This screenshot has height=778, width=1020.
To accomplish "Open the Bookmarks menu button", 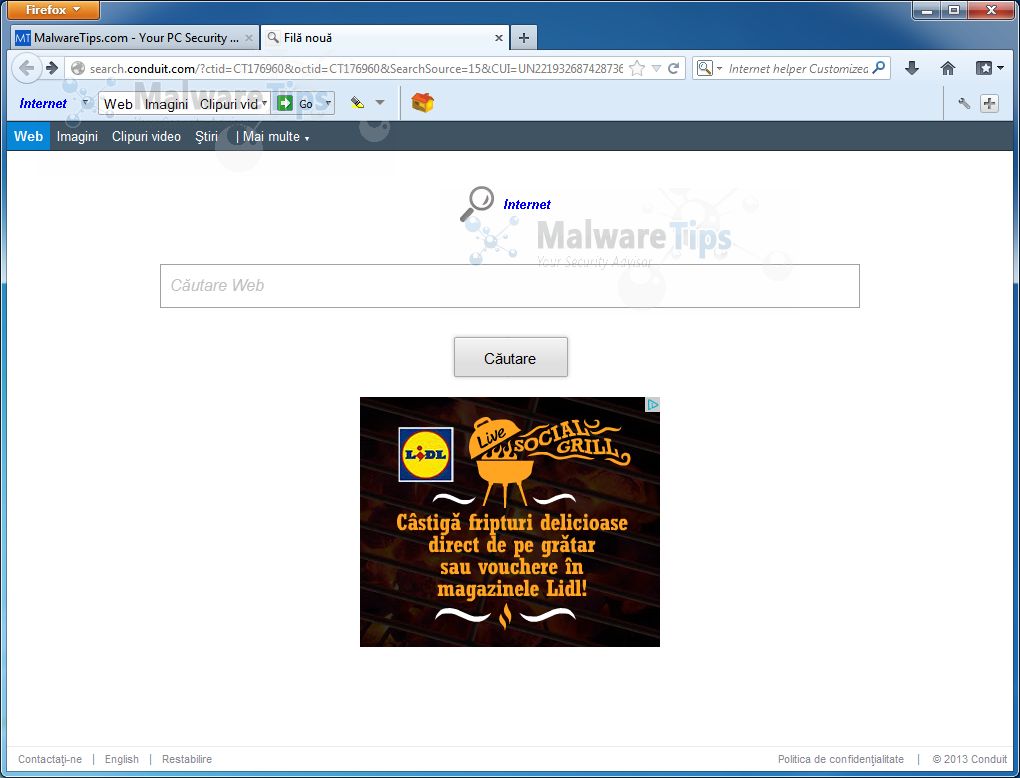I will [989, 68].
